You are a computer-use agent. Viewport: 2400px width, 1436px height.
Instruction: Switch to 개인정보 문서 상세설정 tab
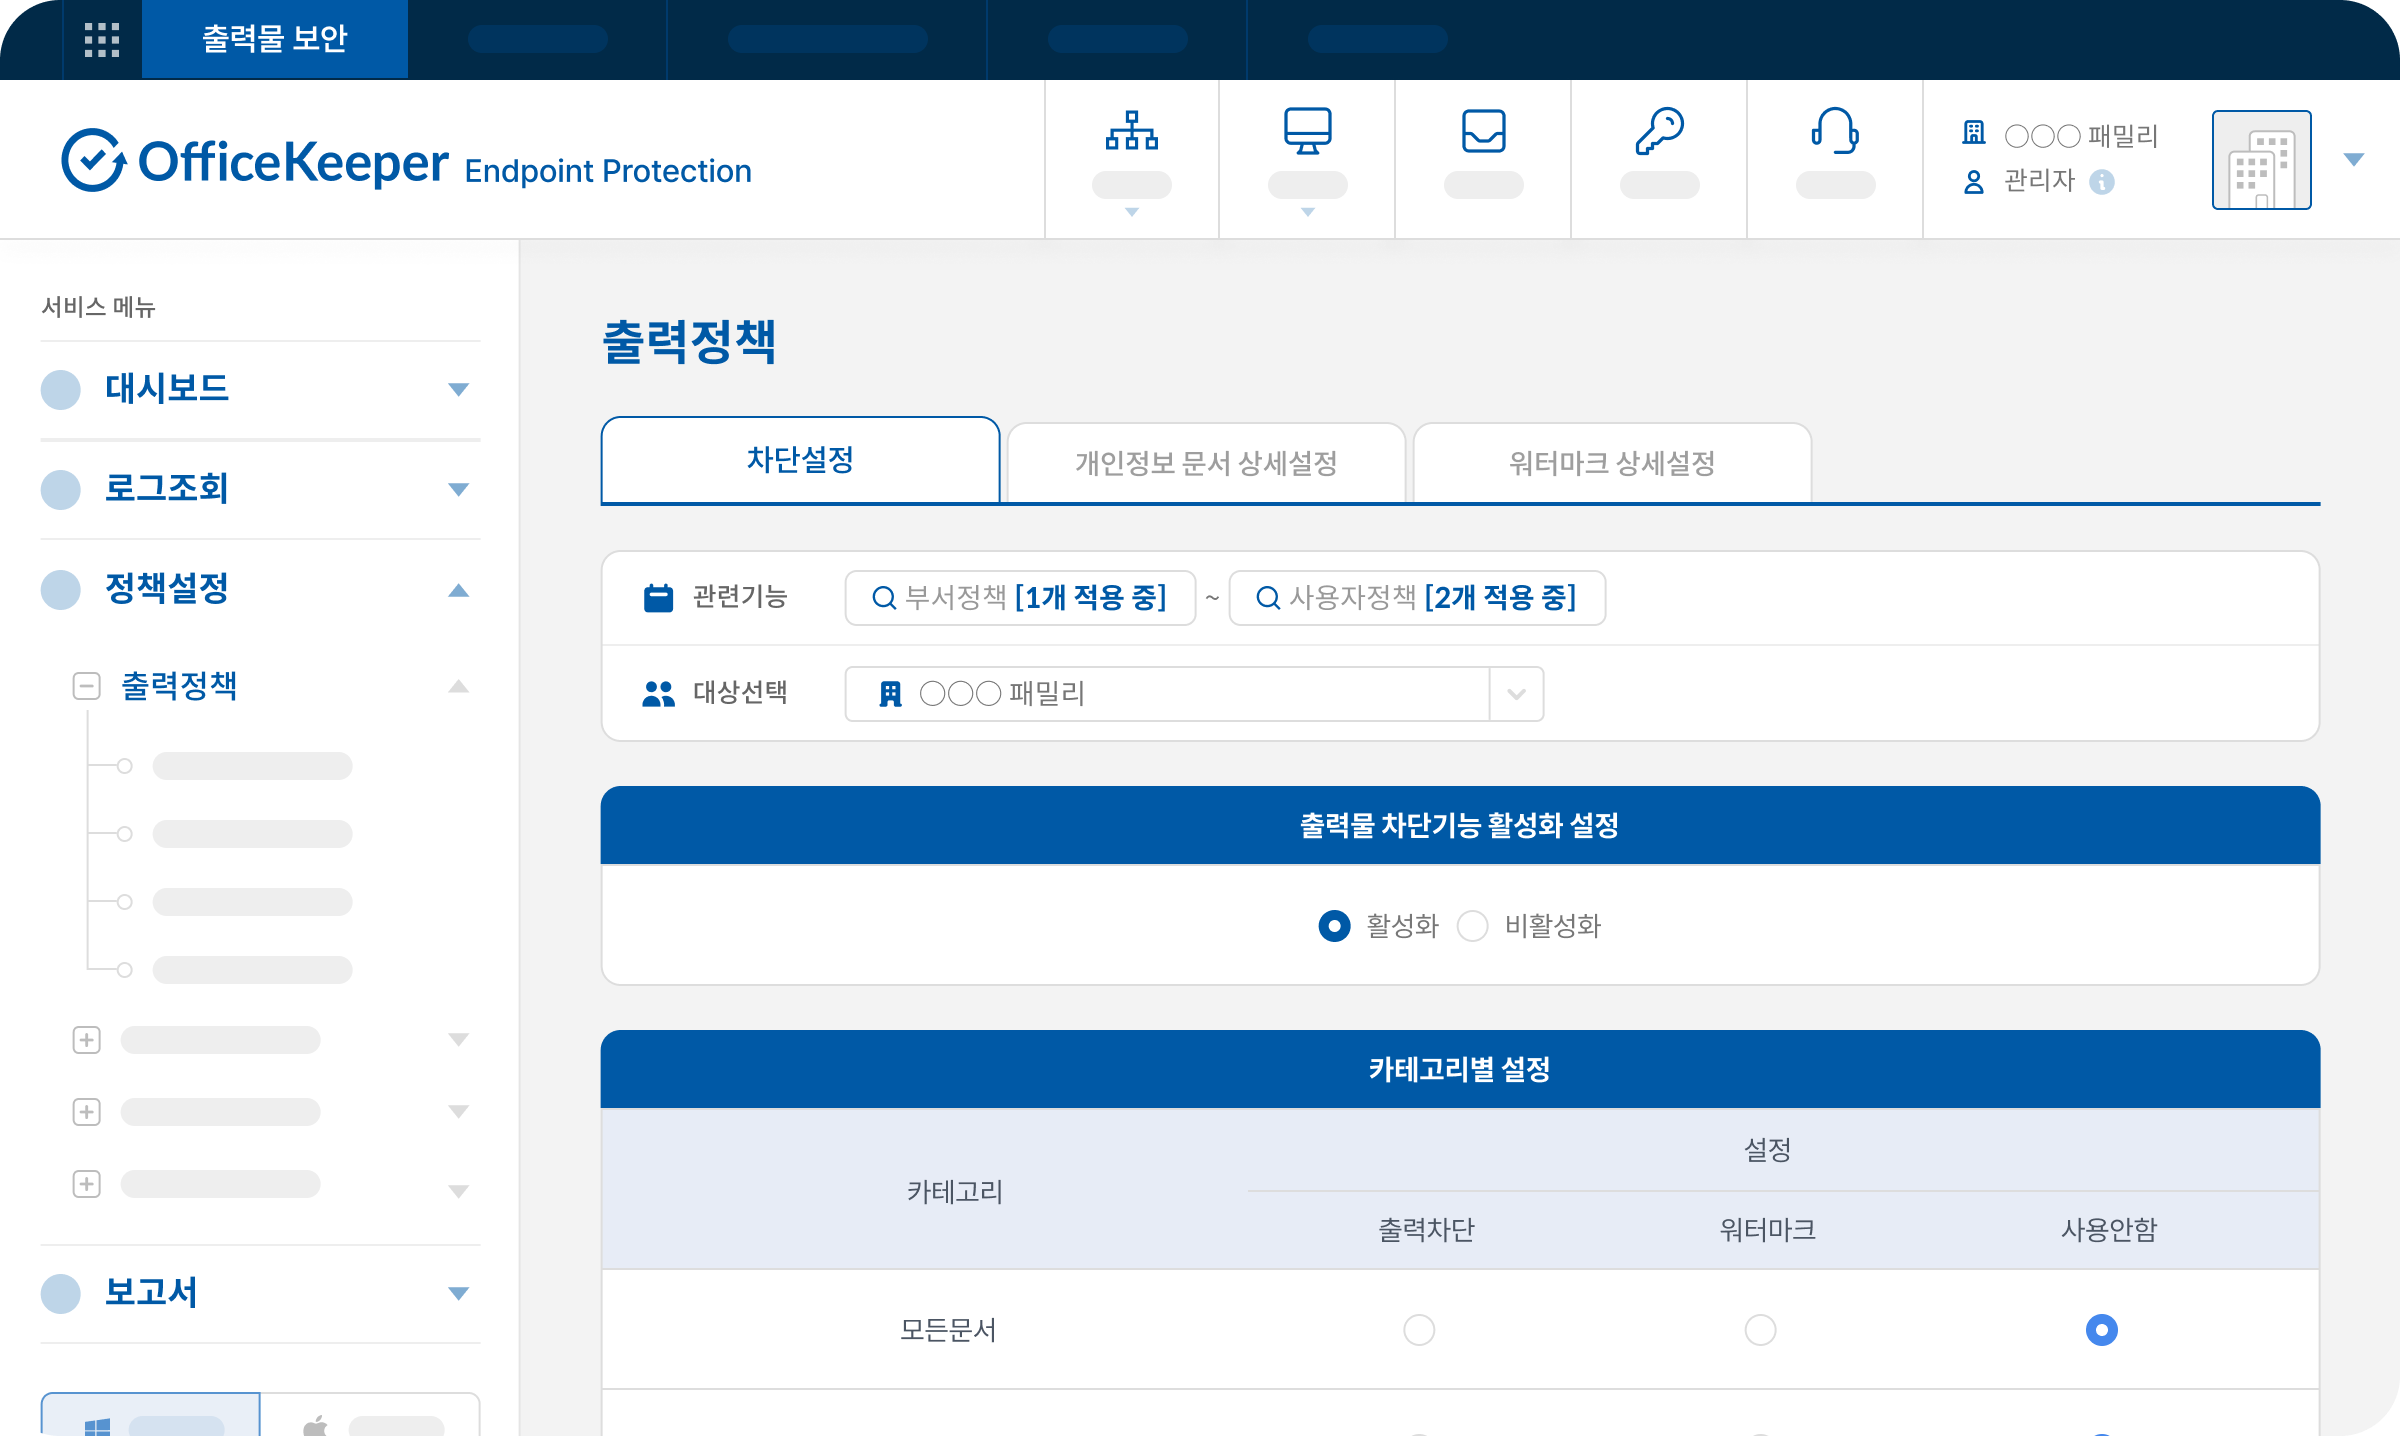coord(1206,463)
